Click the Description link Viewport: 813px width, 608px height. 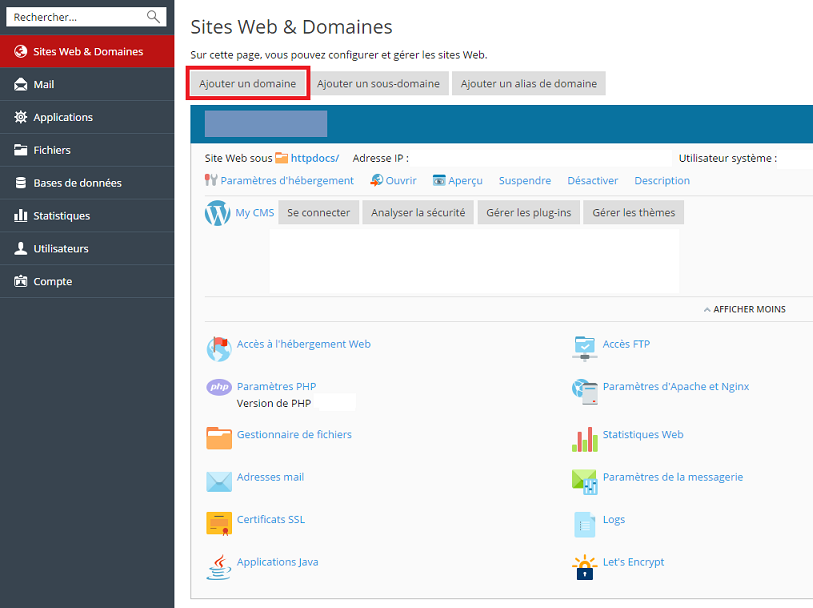662,180
